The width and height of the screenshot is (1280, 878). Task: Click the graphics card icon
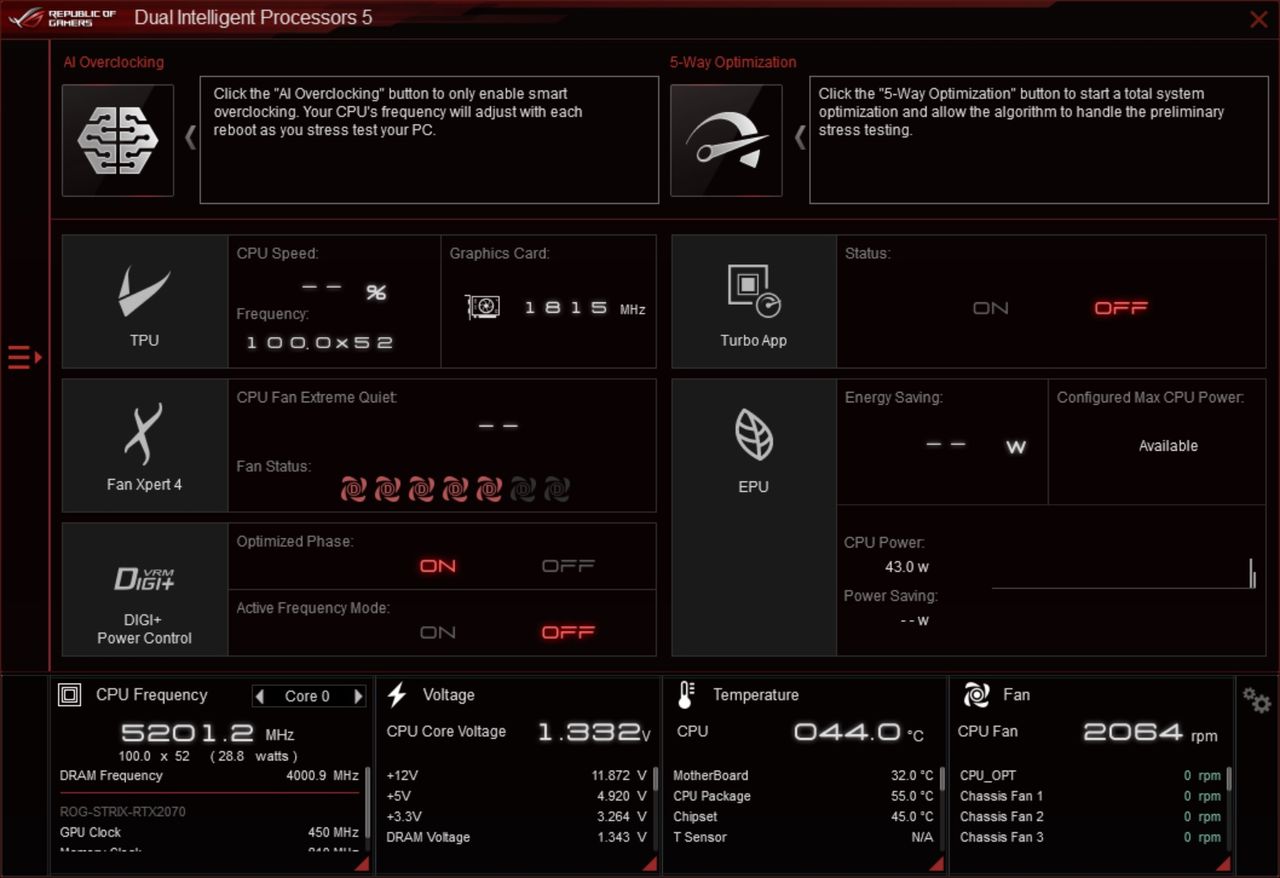click(484, 307)
